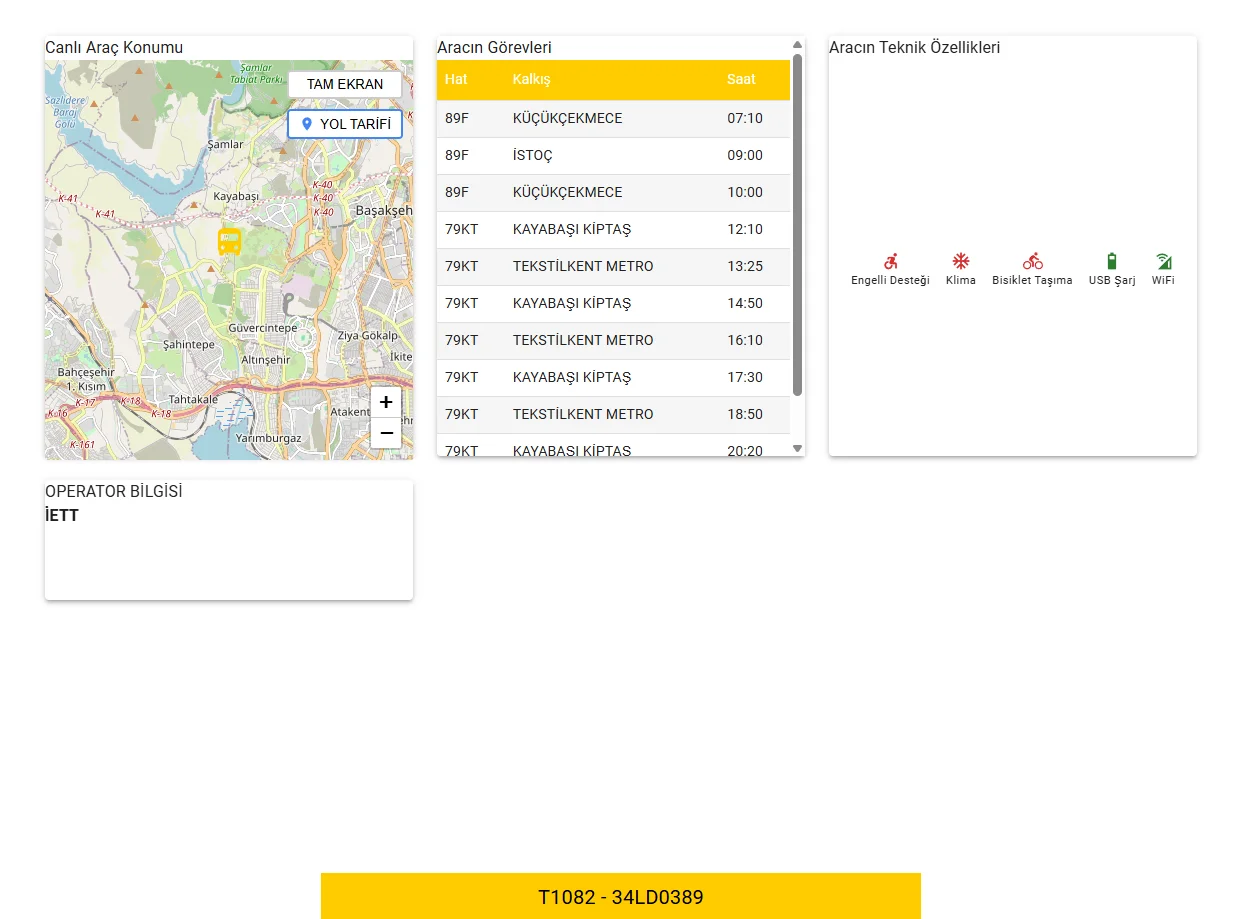Image resolution: width=1255 pixels, height=919 pixels.
Task: Click the green WiFi signal icon
Action: [1163, 261]
